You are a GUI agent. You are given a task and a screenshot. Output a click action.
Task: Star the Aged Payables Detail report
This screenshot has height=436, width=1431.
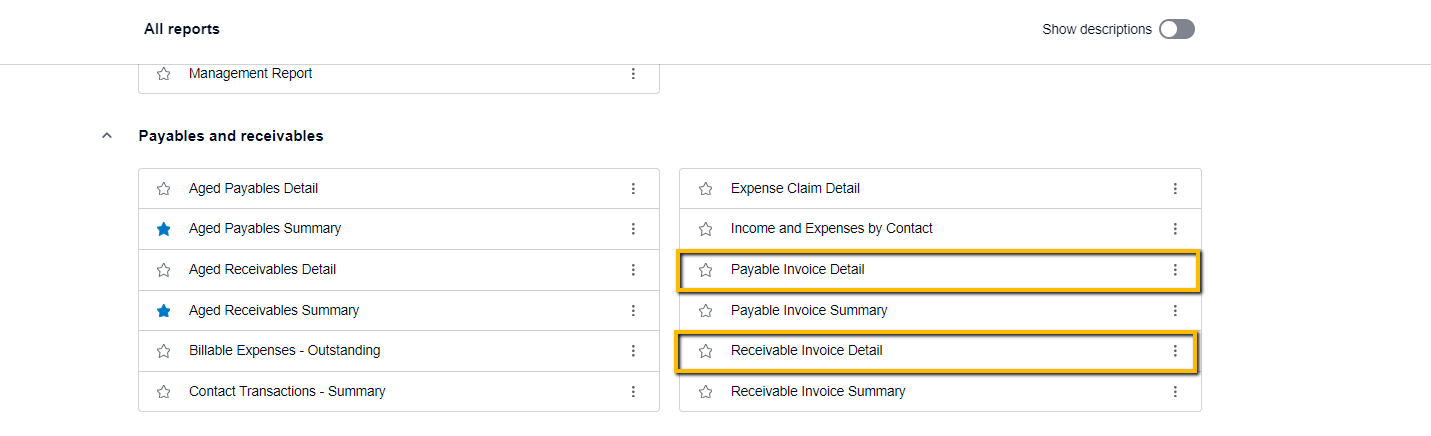[x=164, y=189]
